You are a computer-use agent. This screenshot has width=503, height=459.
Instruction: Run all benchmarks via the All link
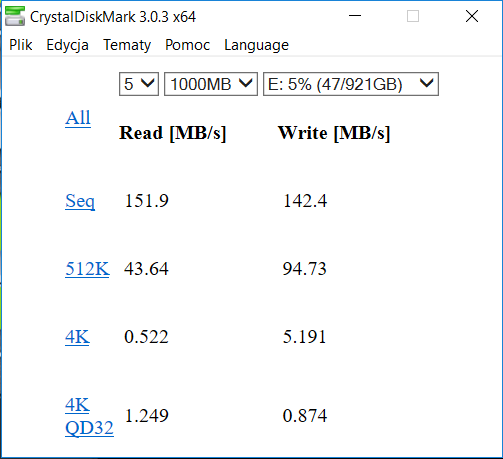(x=78, y=118)
